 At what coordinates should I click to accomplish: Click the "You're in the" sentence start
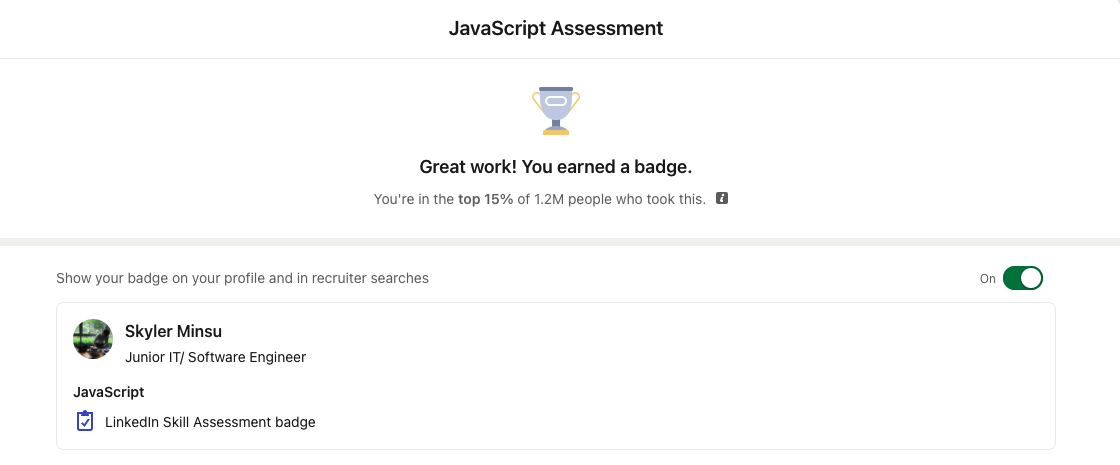414,199
